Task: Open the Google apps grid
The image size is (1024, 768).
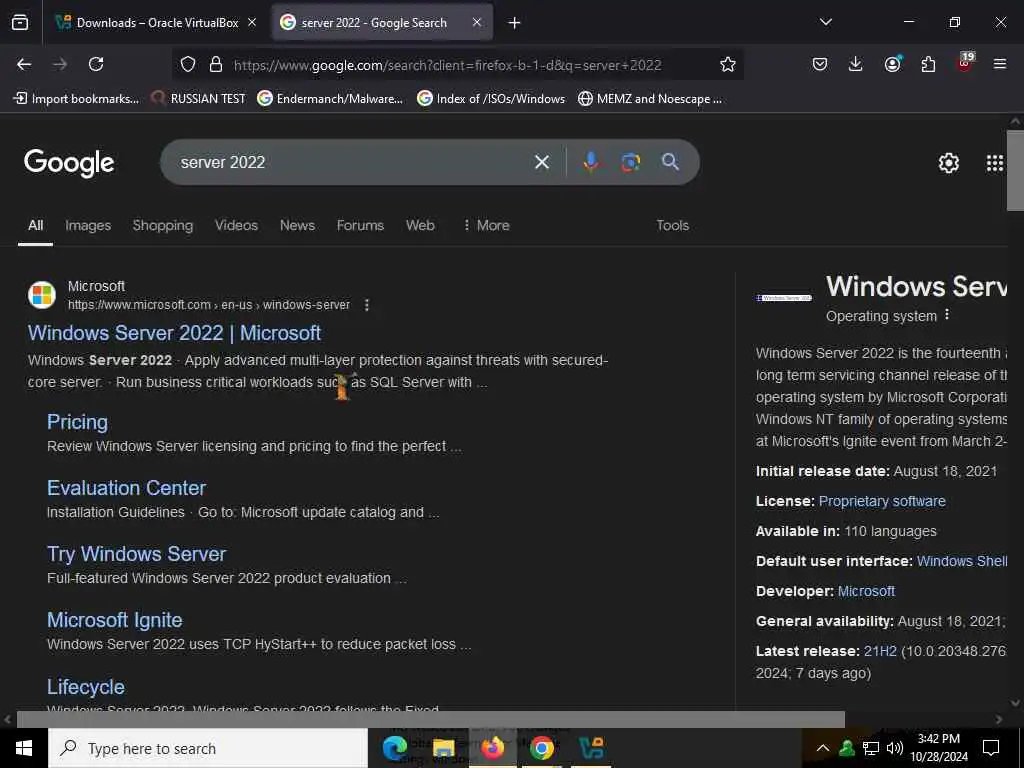Action: pyautogui.click(x=995, y=163)
